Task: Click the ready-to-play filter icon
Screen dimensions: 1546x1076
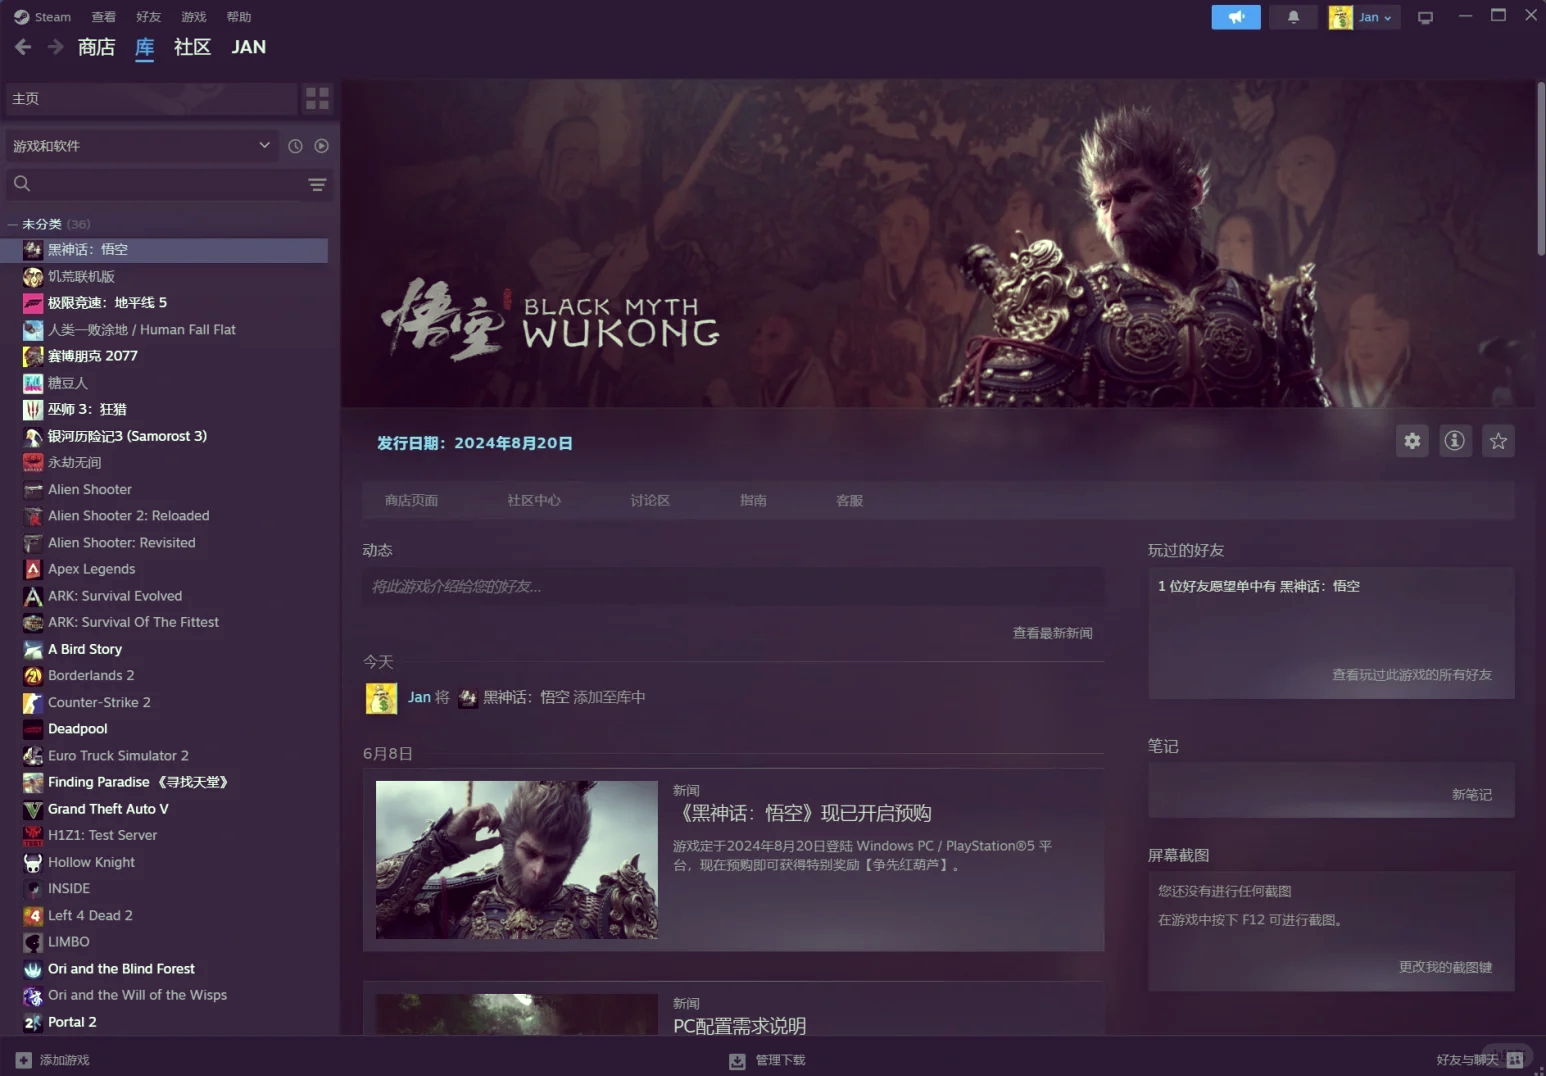Action: (x=321, y=146)
